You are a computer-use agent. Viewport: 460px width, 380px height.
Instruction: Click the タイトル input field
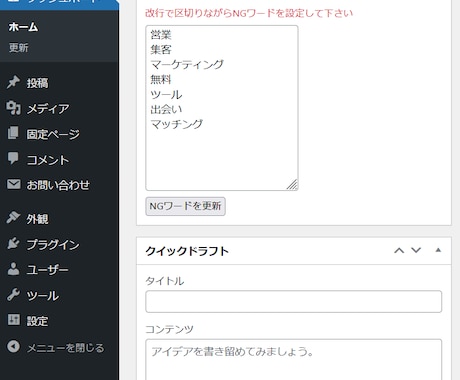[294, 301]
